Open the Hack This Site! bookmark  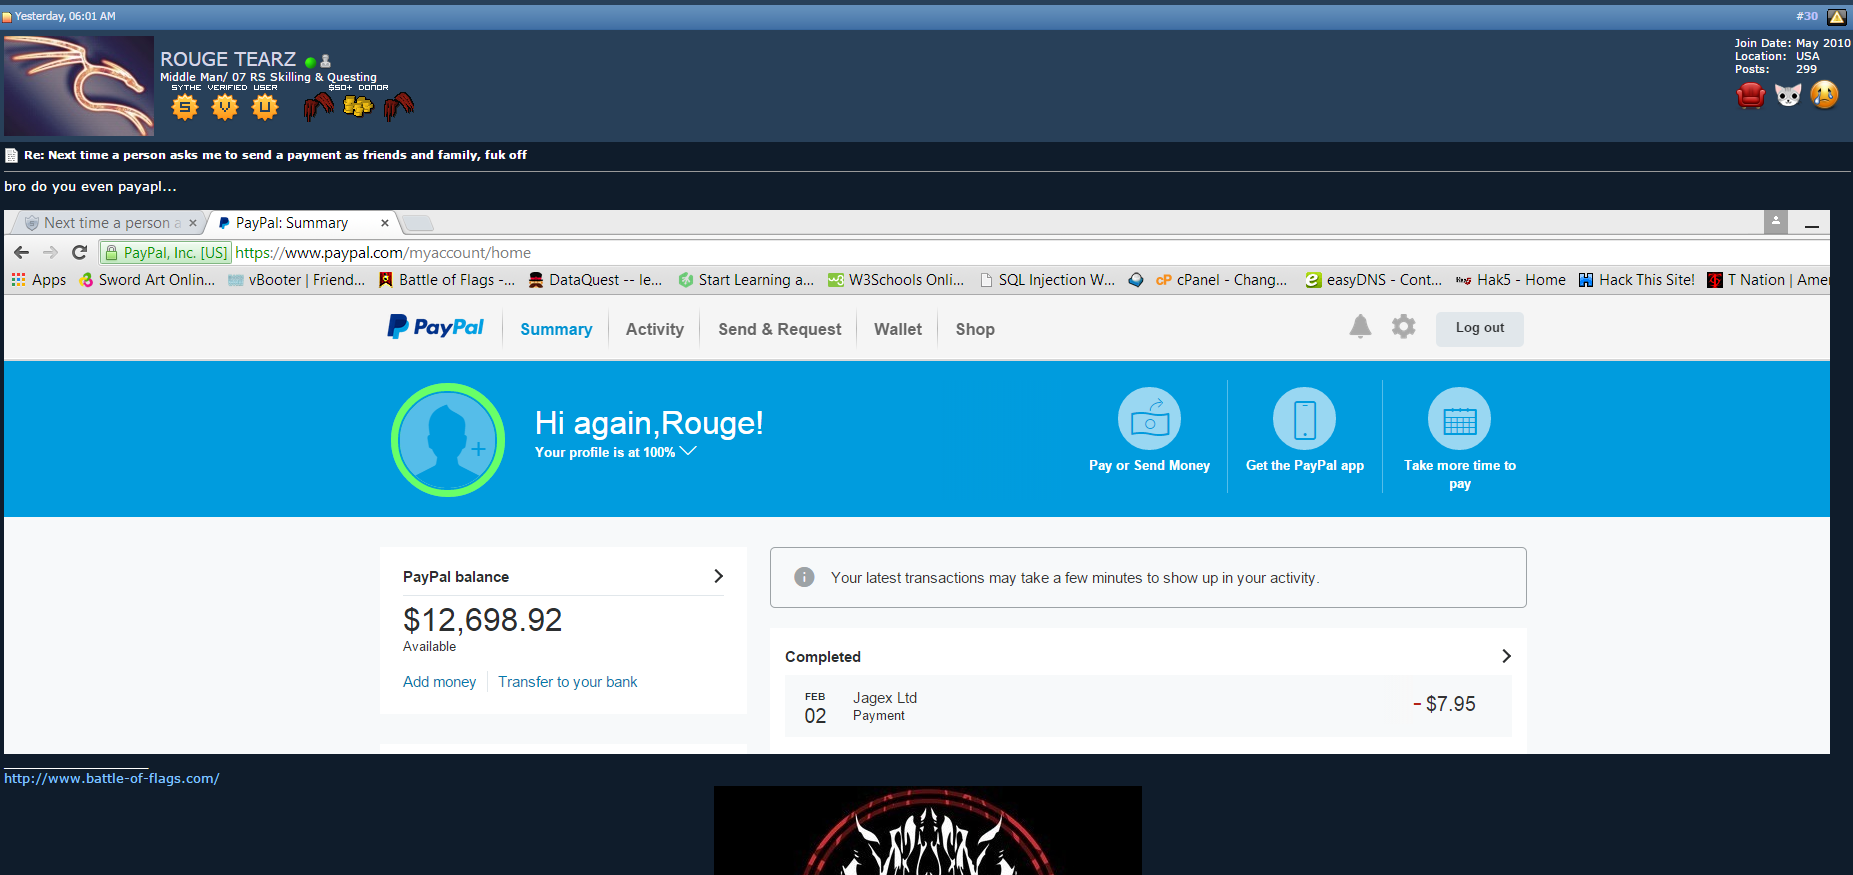pyautogui.click(x=1637, y=280)
